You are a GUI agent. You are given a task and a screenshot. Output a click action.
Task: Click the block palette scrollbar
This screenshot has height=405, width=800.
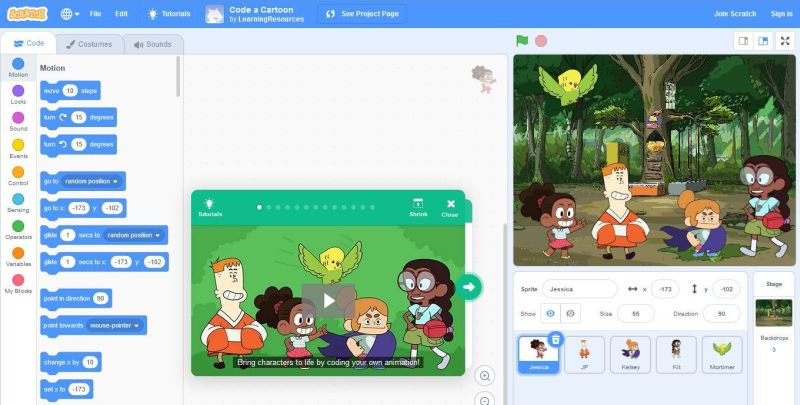(178, 77)
